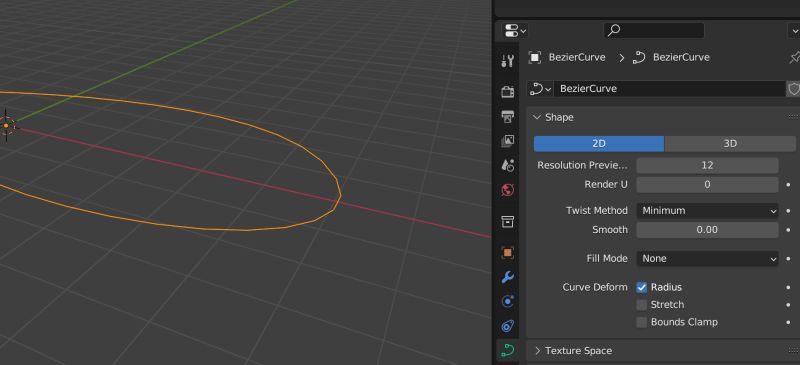
Task: Set curve shape to 2D
Action: [x=599, y=143]
